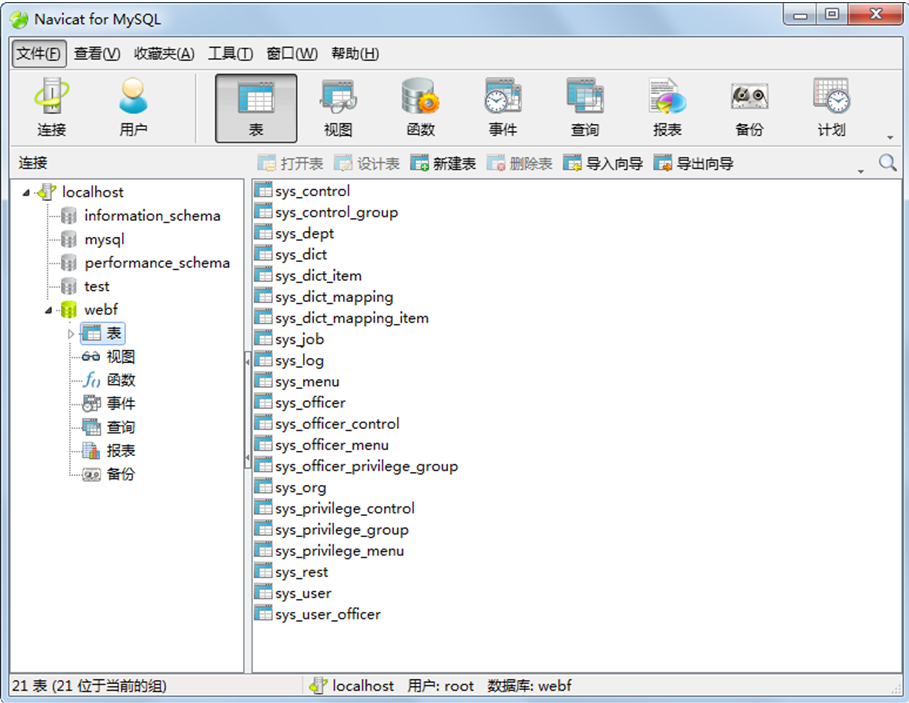Open the 函数 (Function) toolbar icon
Image resolution: width=909 pixels, height=703 pixels.
pos(420,108)
